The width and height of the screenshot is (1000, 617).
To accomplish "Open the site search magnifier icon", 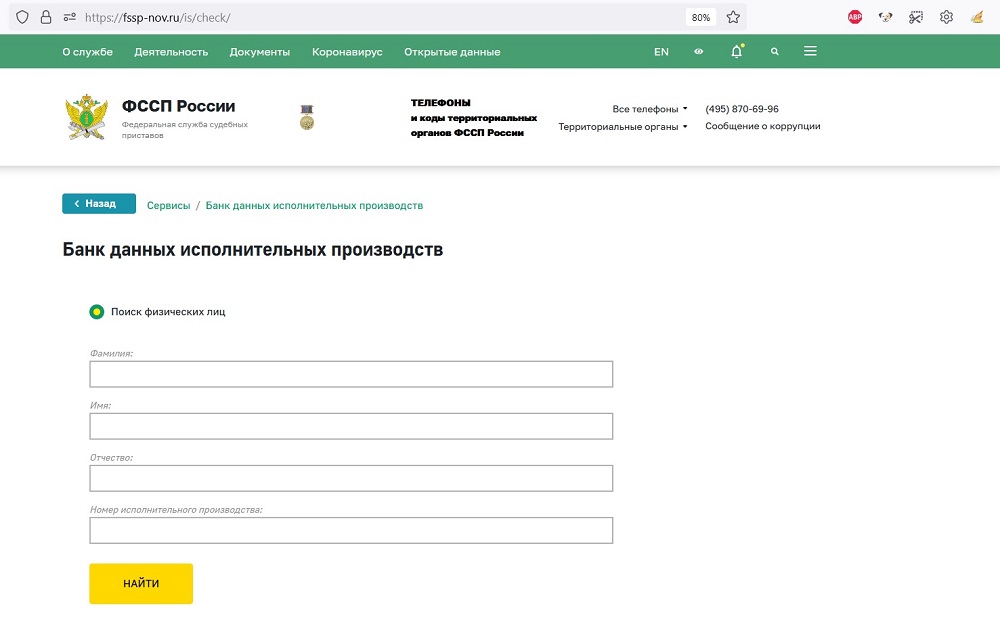I will pos(774,52).
